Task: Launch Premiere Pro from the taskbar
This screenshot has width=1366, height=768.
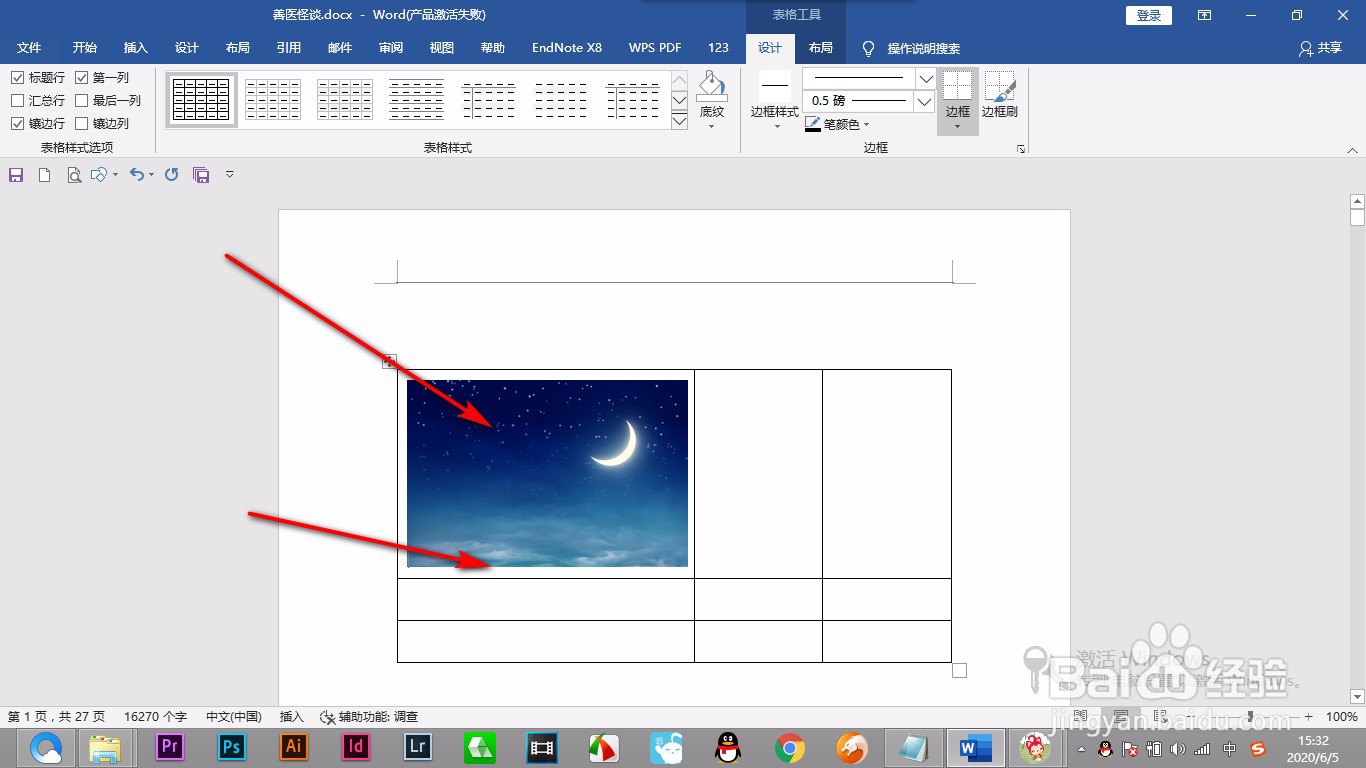Action: [169, 746]
